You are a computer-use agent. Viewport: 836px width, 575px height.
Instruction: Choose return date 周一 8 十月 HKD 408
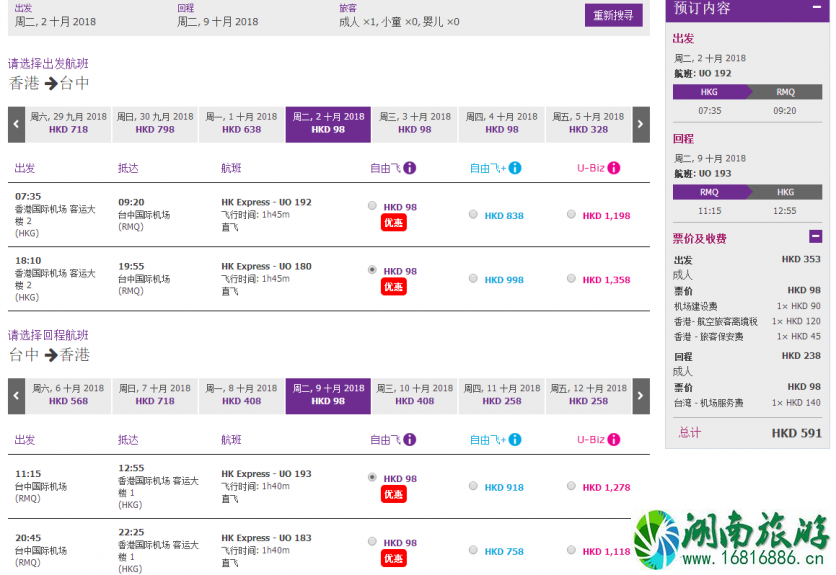tap(242, 396)
